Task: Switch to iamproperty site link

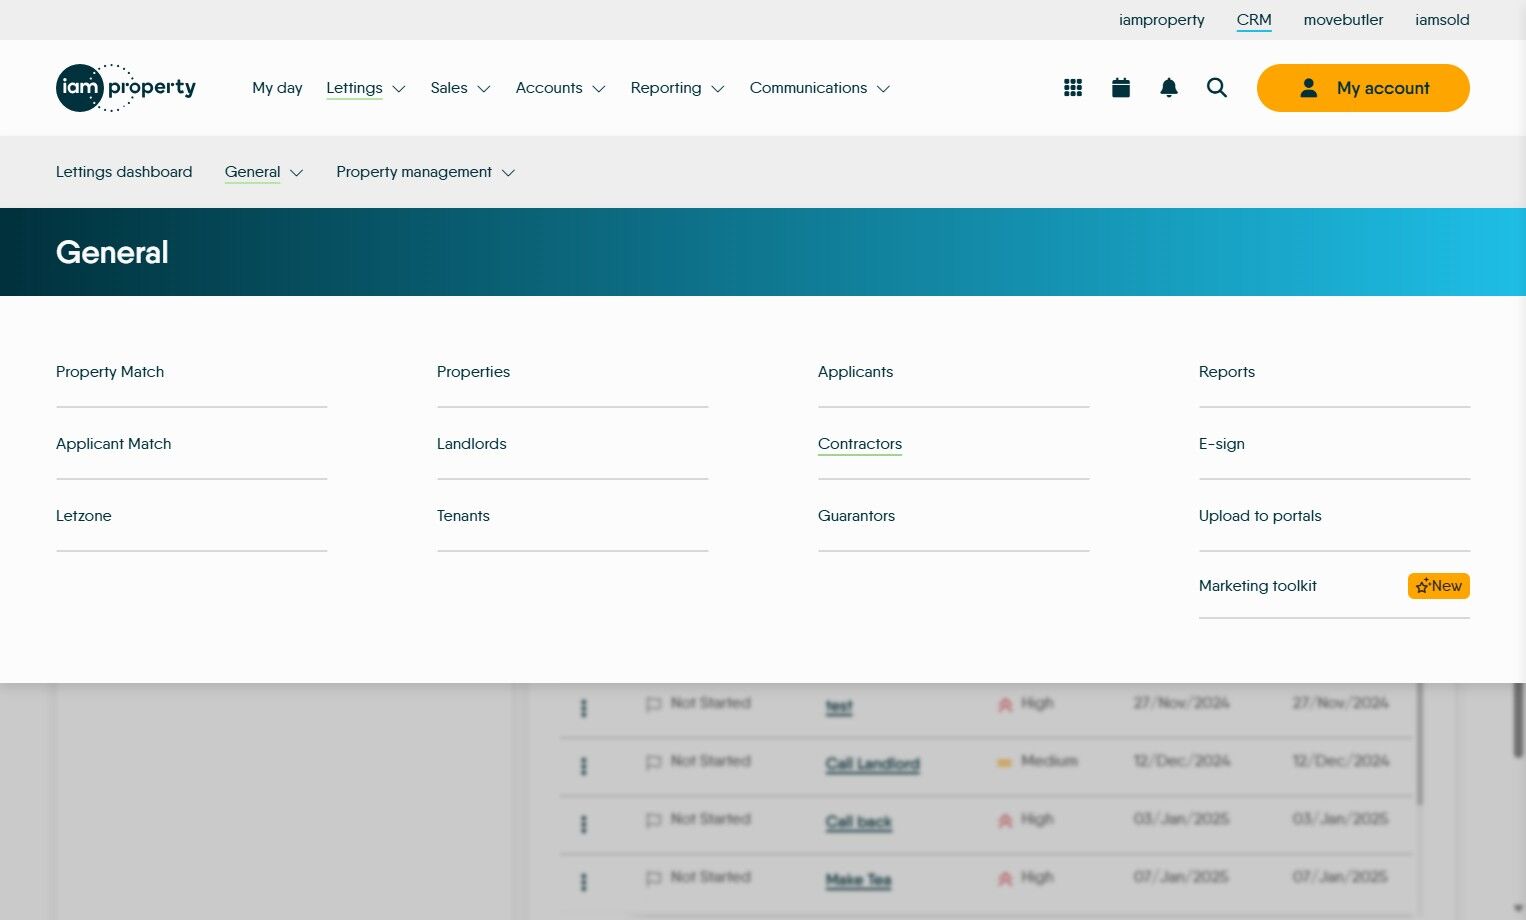Action: click(1162, 20)
